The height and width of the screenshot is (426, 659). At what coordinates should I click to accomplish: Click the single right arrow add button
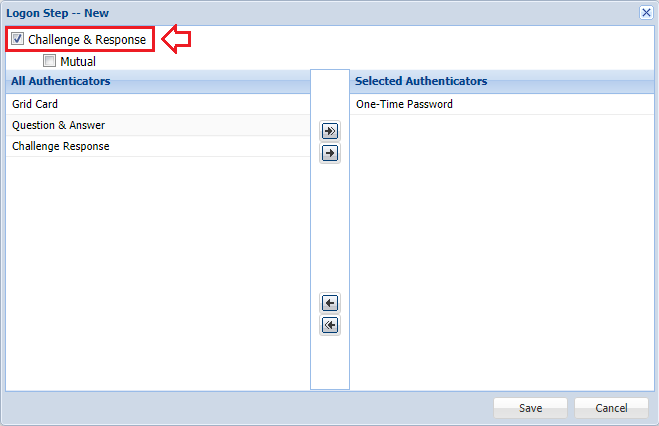click(x=330, y=153)
